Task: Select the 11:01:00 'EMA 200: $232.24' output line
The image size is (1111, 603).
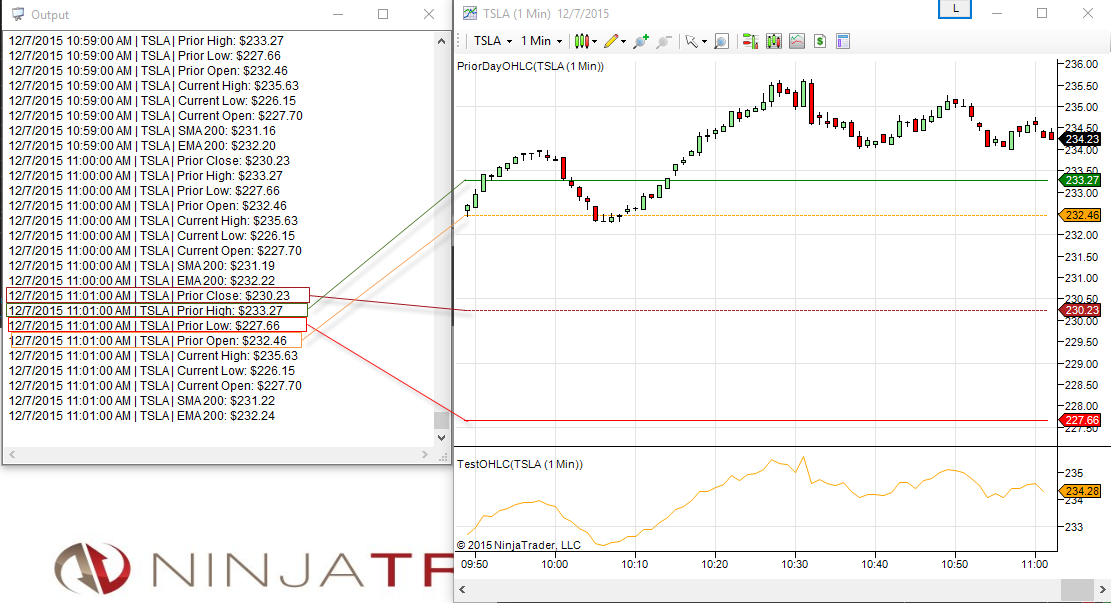Action: (x=142, y=416)
